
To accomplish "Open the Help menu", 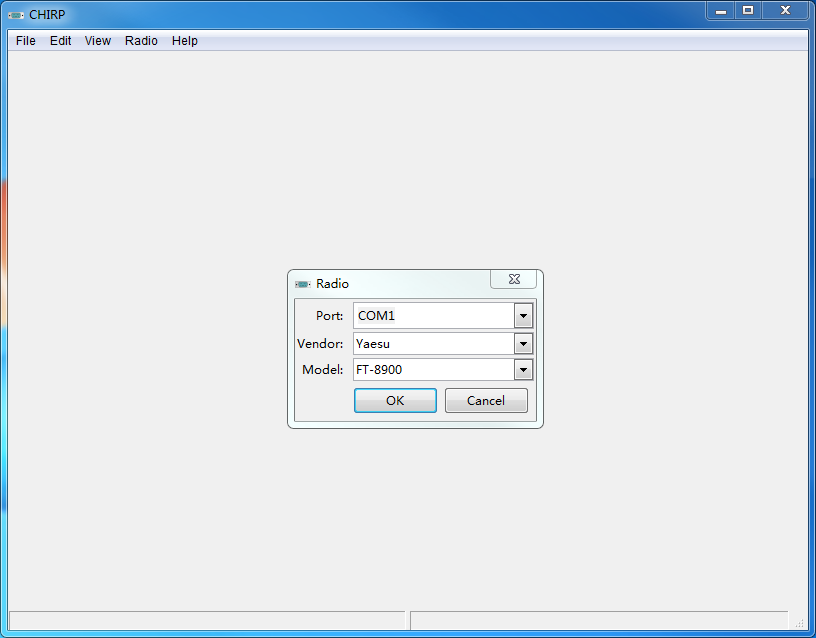I will (x=185, y=41).
